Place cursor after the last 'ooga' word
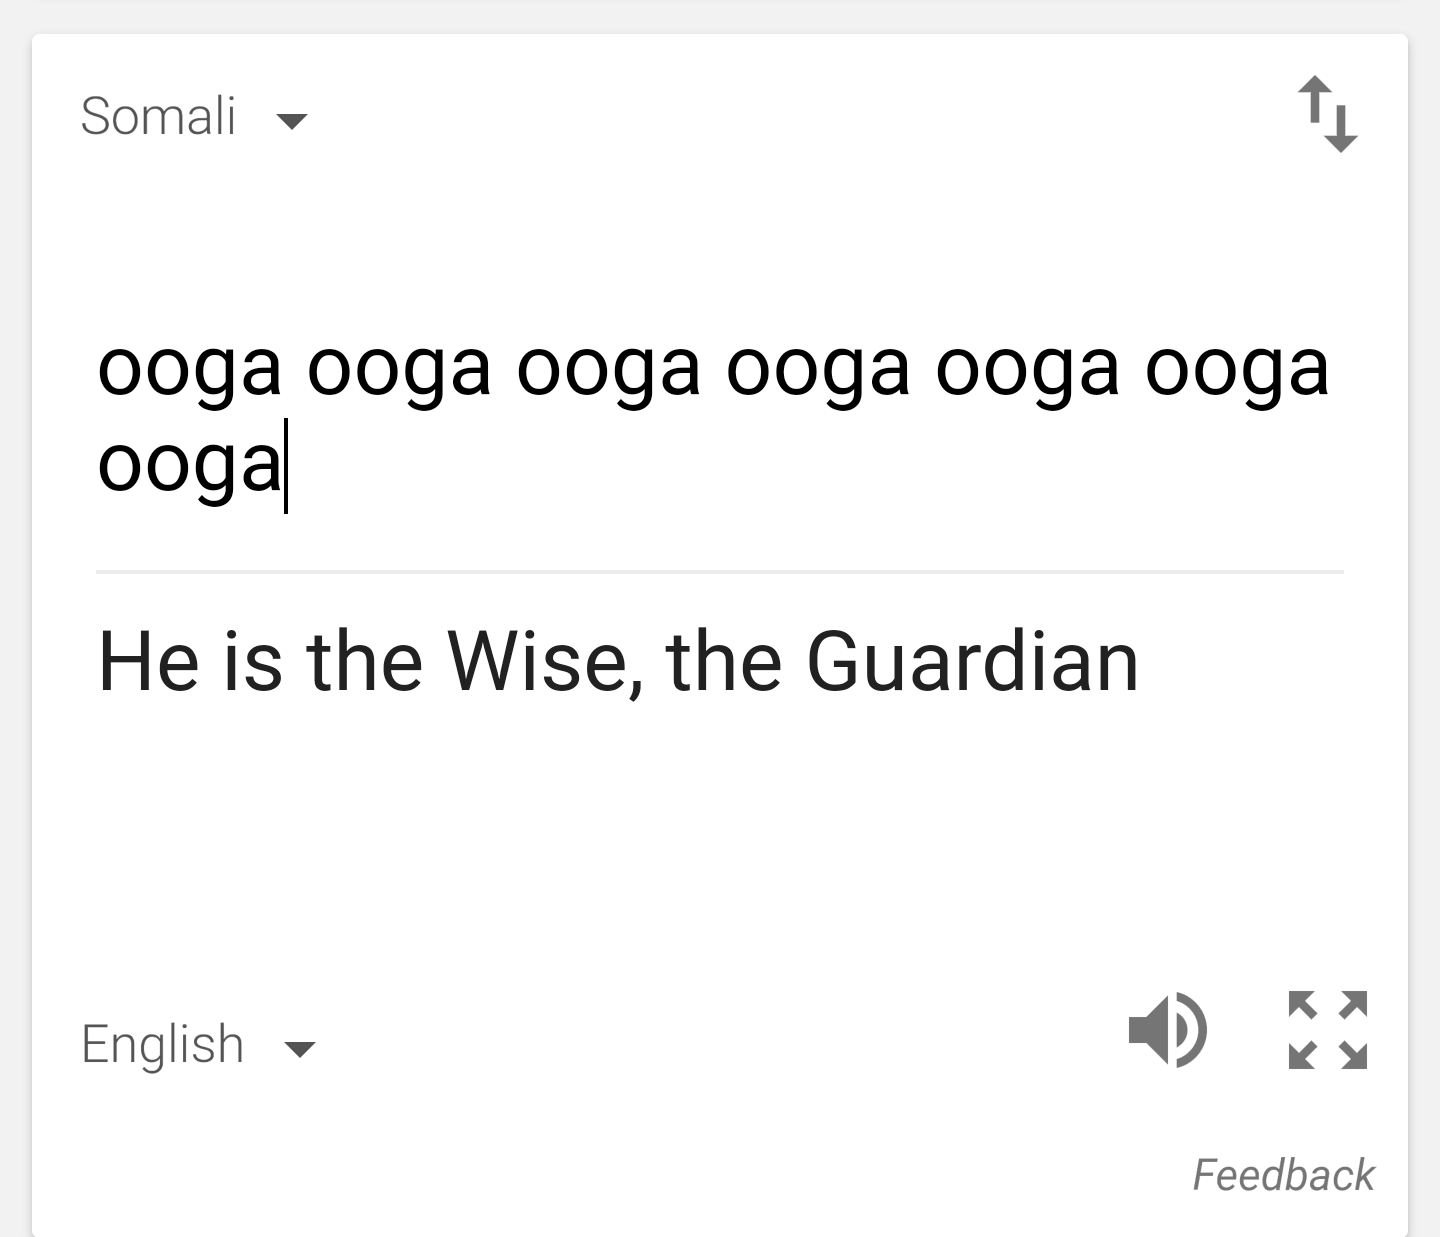The height and width of the screenshot is (1237, 1440). (x=287, y=465)
